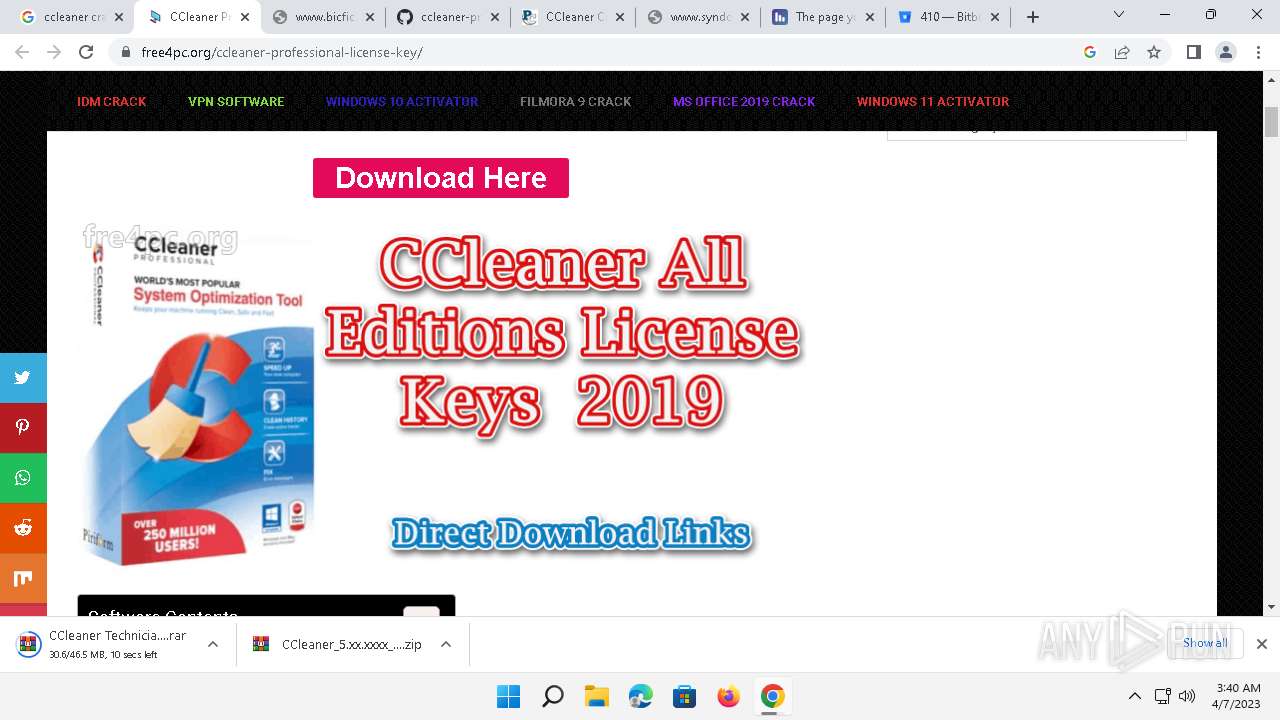
Task: Click the pink Download Here button
Action: (x=441, y=178)
